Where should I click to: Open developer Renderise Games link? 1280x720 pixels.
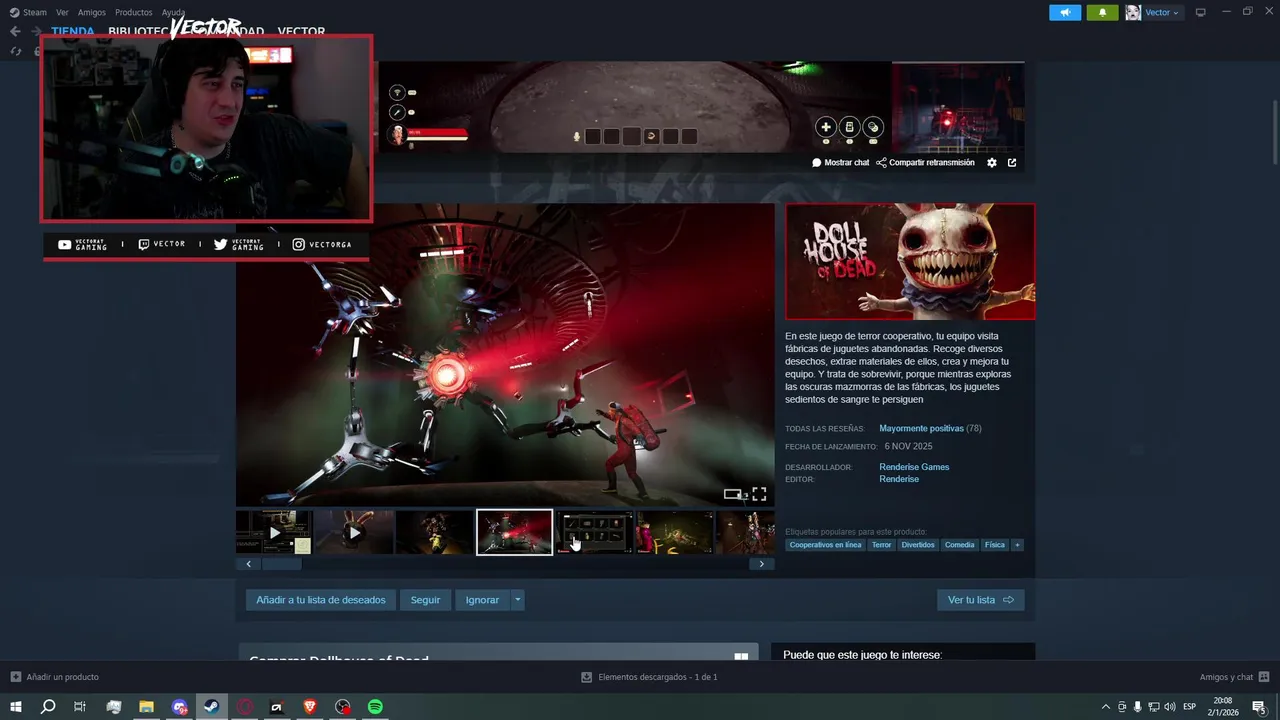coord(914,467)
